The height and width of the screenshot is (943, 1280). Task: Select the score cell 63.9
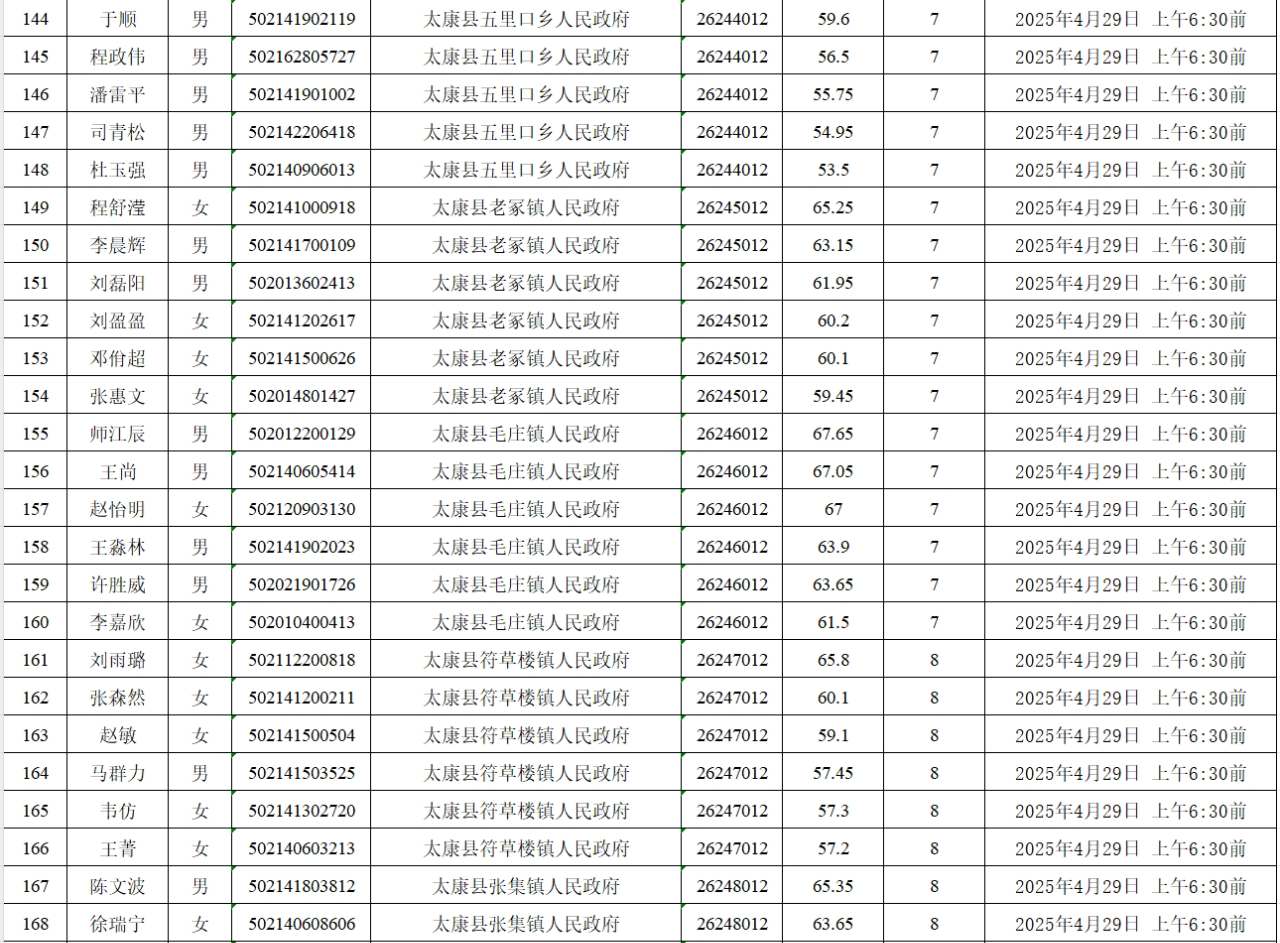pyautogui.click(x=833, y=547)
